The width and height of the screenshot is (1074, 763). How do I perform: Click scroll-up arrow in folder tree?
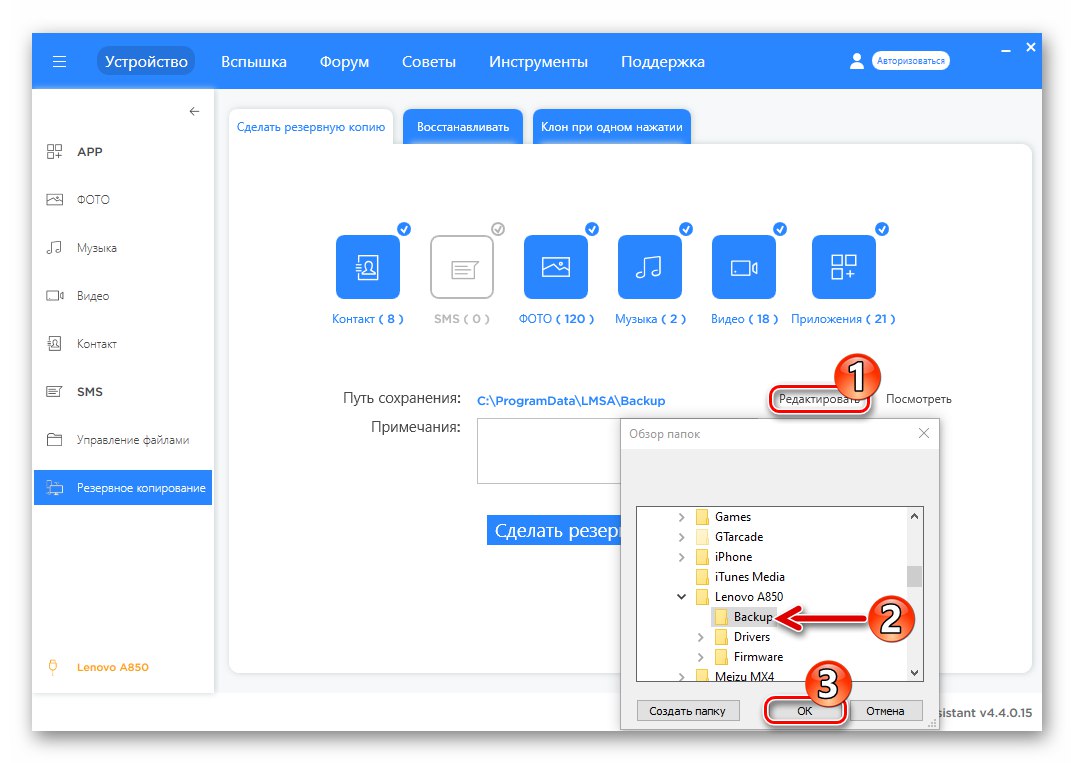pyautogui.click(x=914, y=516)
